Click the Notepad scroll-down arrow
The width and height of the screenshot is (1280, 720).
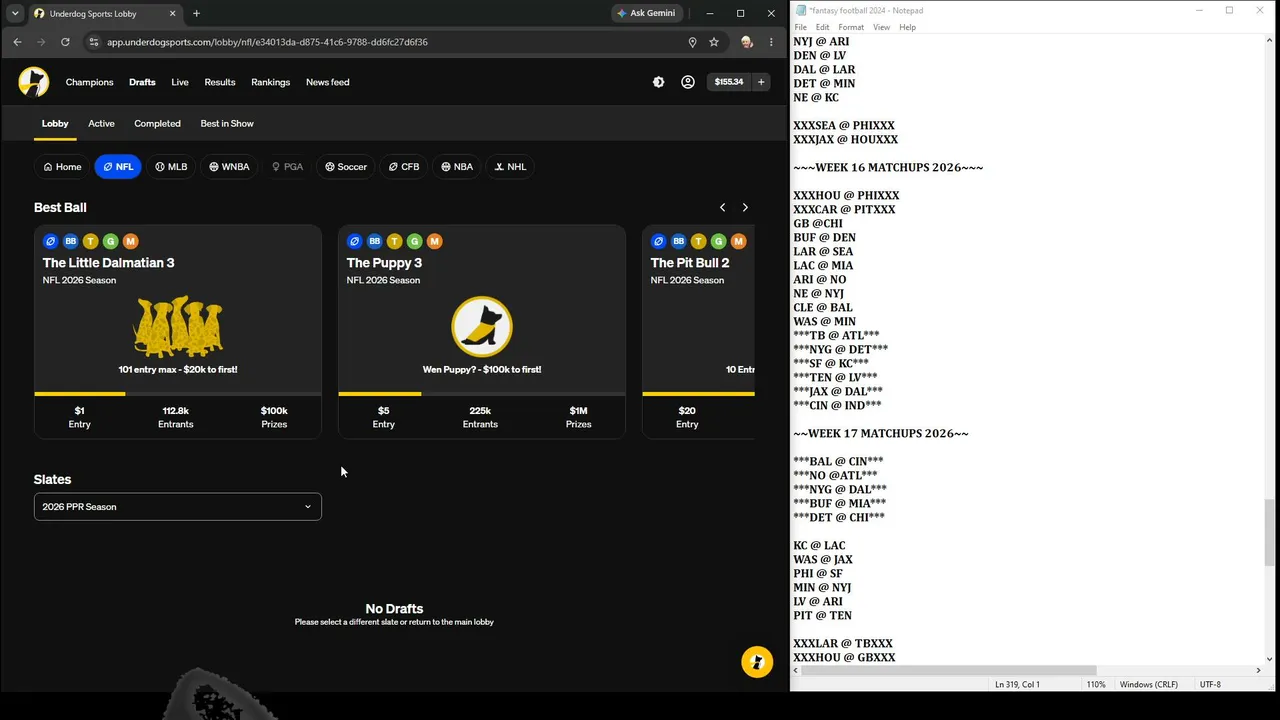point(1270,658)
